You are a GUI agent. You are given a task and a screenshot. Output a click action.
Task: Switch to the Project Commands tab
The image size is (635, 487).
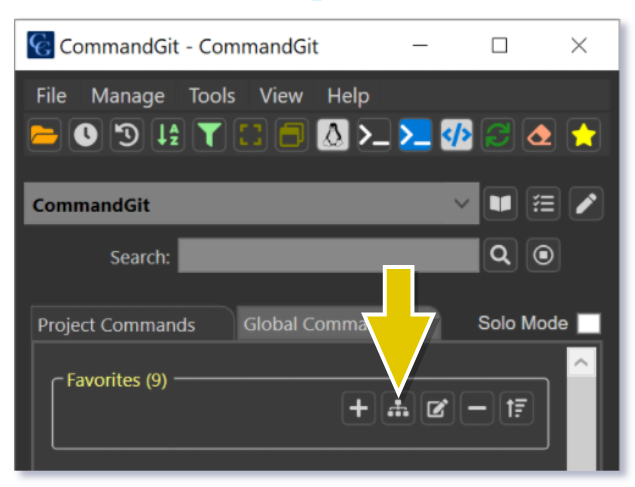[x=116, y=326]
